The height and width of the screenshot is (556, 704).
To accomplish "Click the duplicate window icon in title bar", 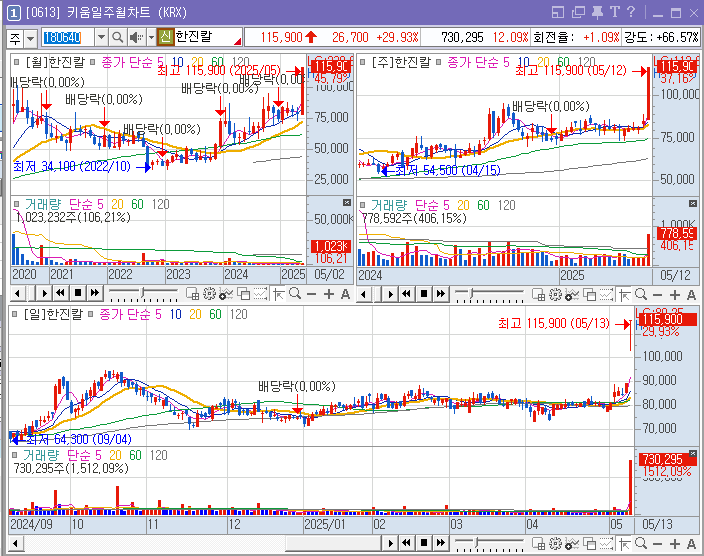I will pos(578,13).
